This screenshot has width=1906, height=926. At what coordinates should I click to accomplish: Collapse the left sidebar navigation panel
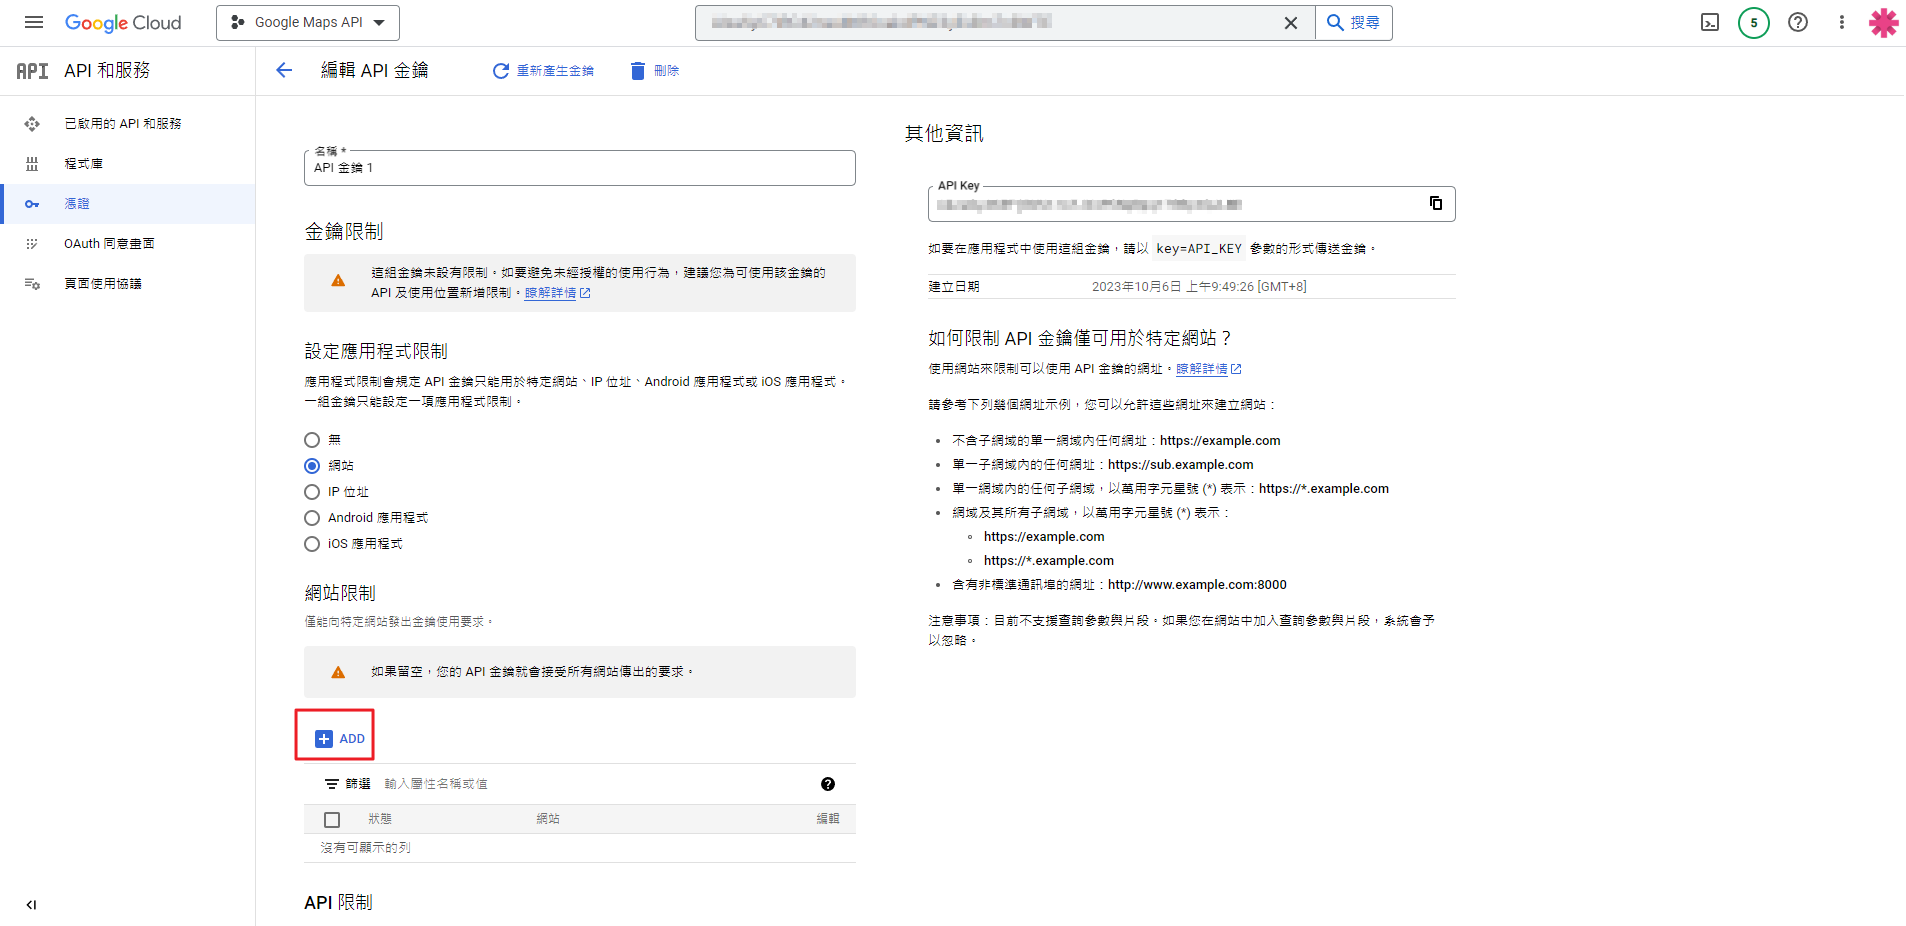tap(31, 905)
